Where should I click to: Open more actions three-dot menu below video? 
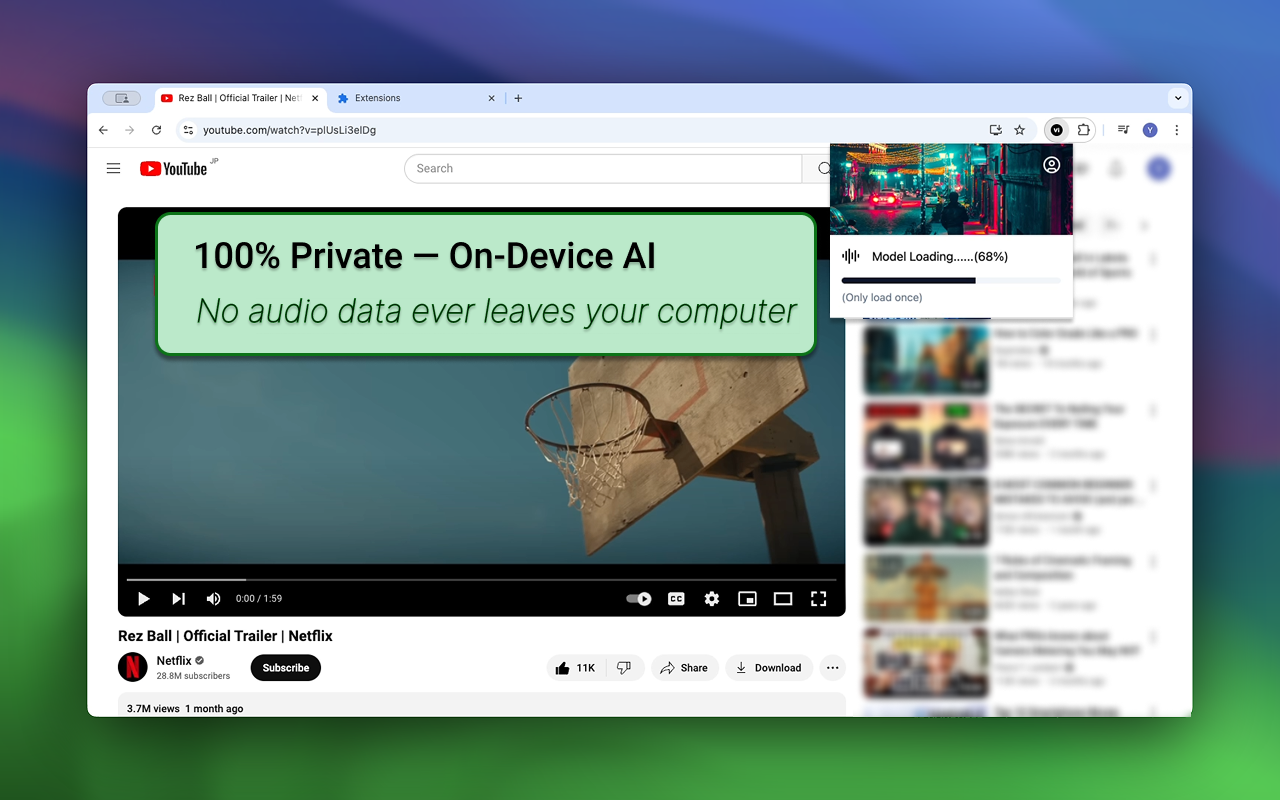(x=832, y=668)
